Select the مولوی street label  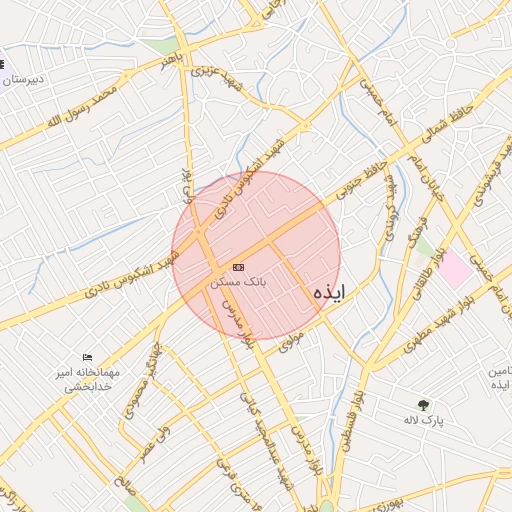pyautogui.click(x=291, y=342)
